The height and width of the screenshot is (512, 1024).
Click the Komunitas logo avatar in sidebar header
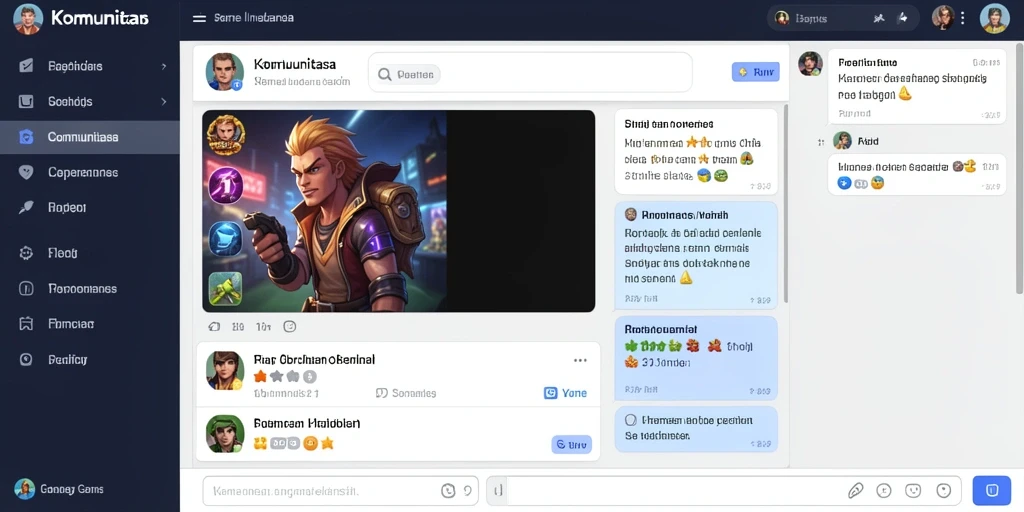27,18
